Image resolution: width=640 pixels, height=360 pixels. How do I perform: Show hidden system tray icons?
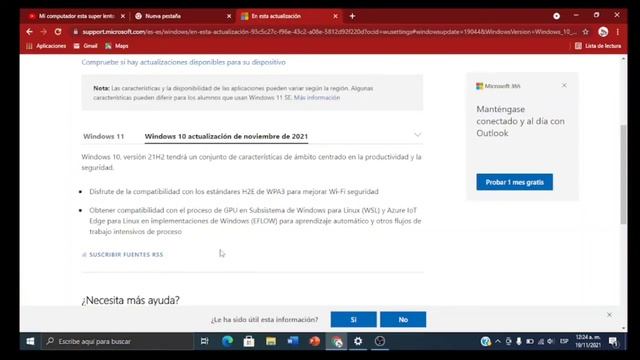click(498, 341)
